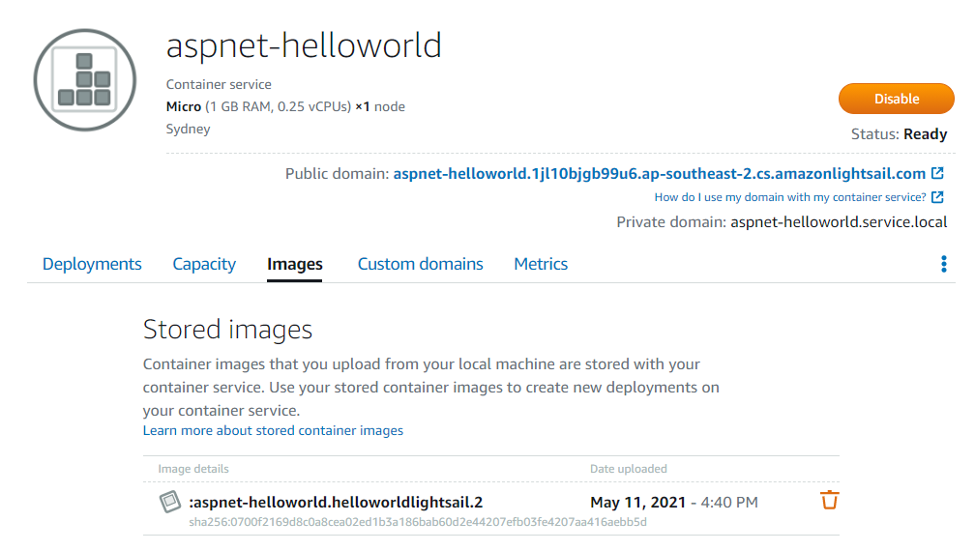Click the aspnet-helloworld service title
977x552 pixels.
click(x=303, y=45)
